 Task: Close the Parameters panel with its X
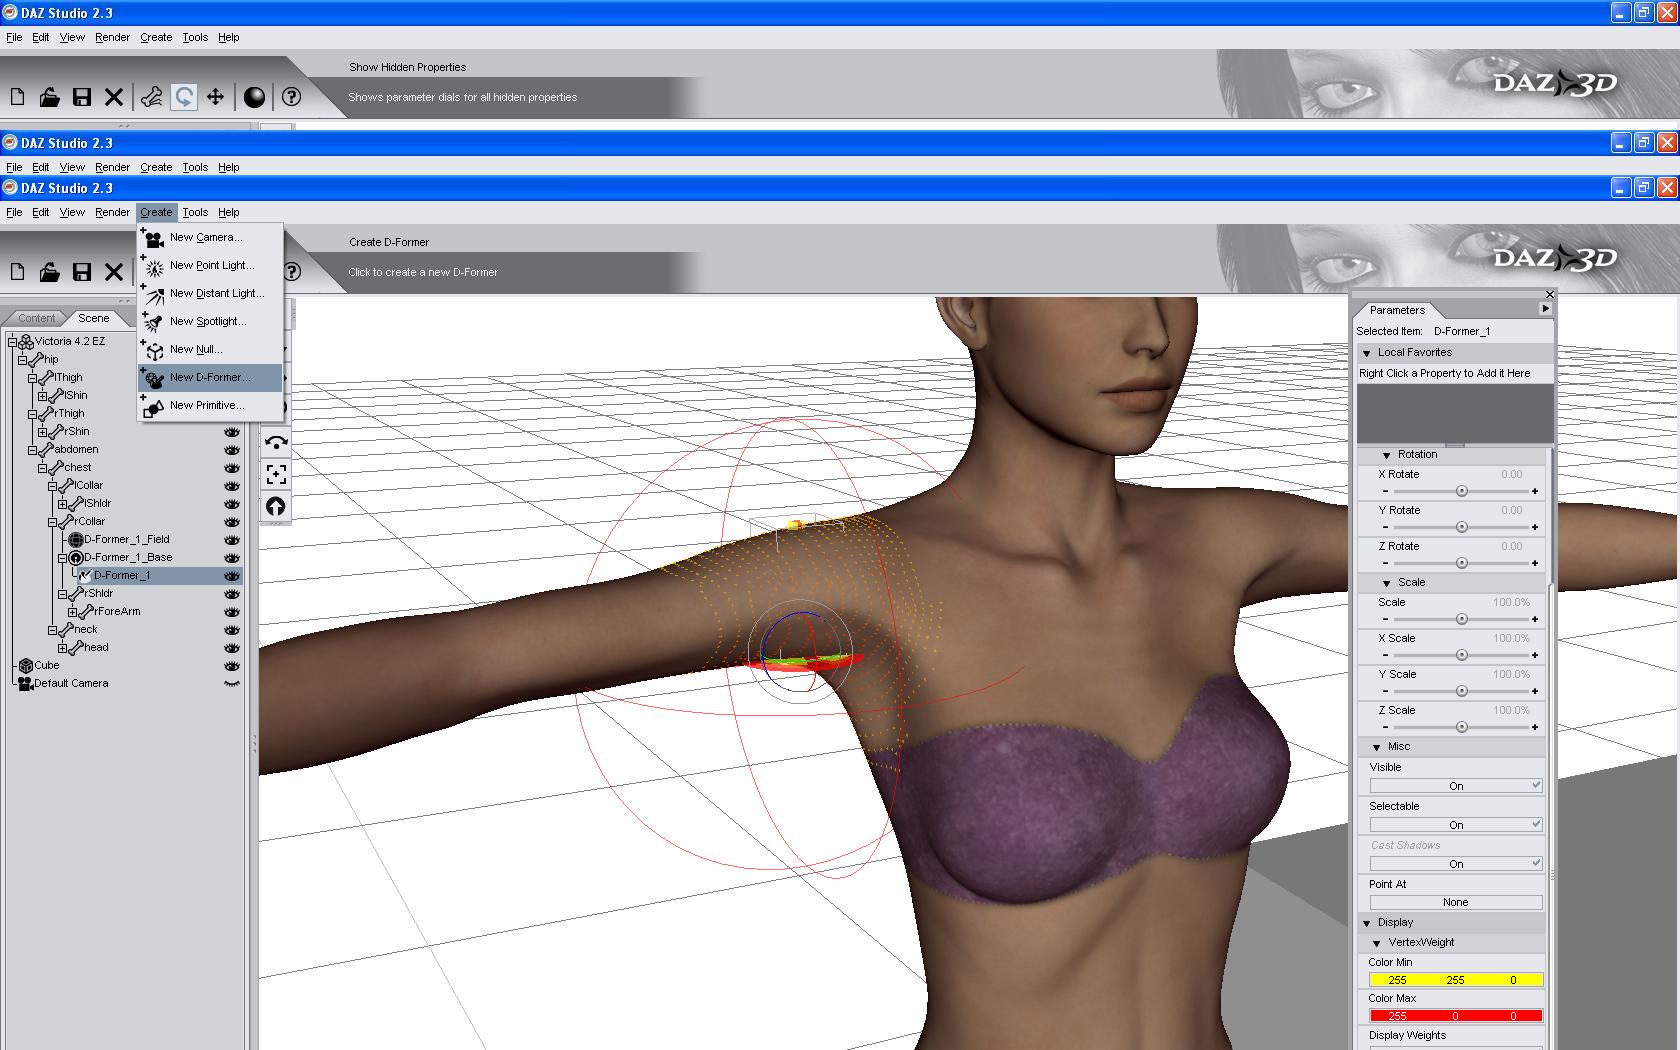coord(1550,294)
